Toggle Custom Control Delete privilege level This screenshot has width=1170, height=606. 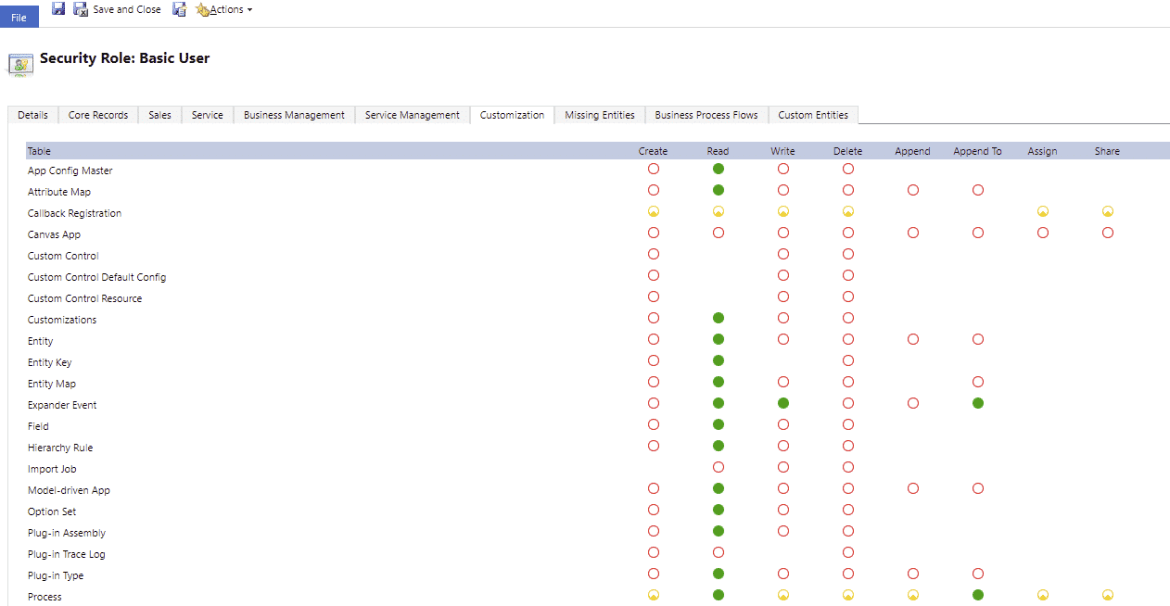coord(848,254)
